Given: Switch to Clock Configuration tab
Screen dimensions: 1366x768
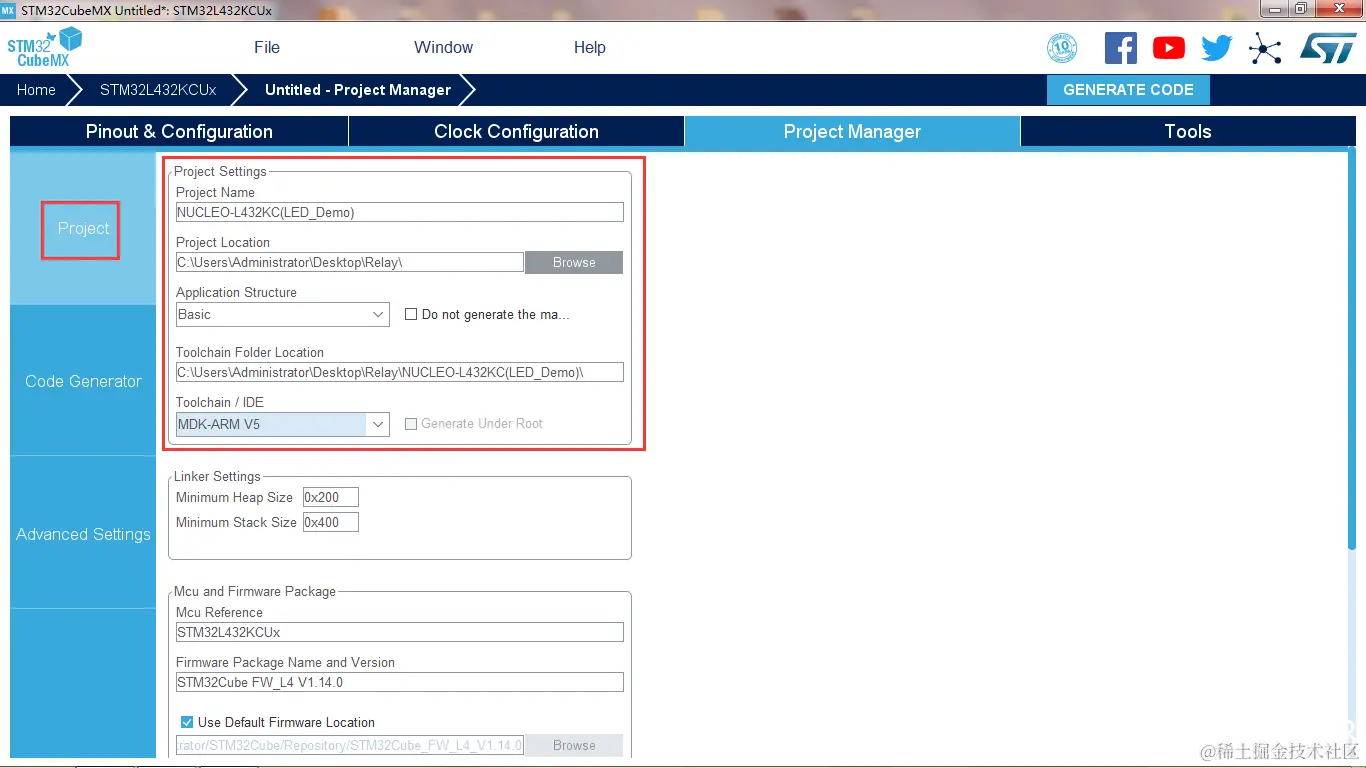Looking at the screenshot, I should click(x=516, y=131).
